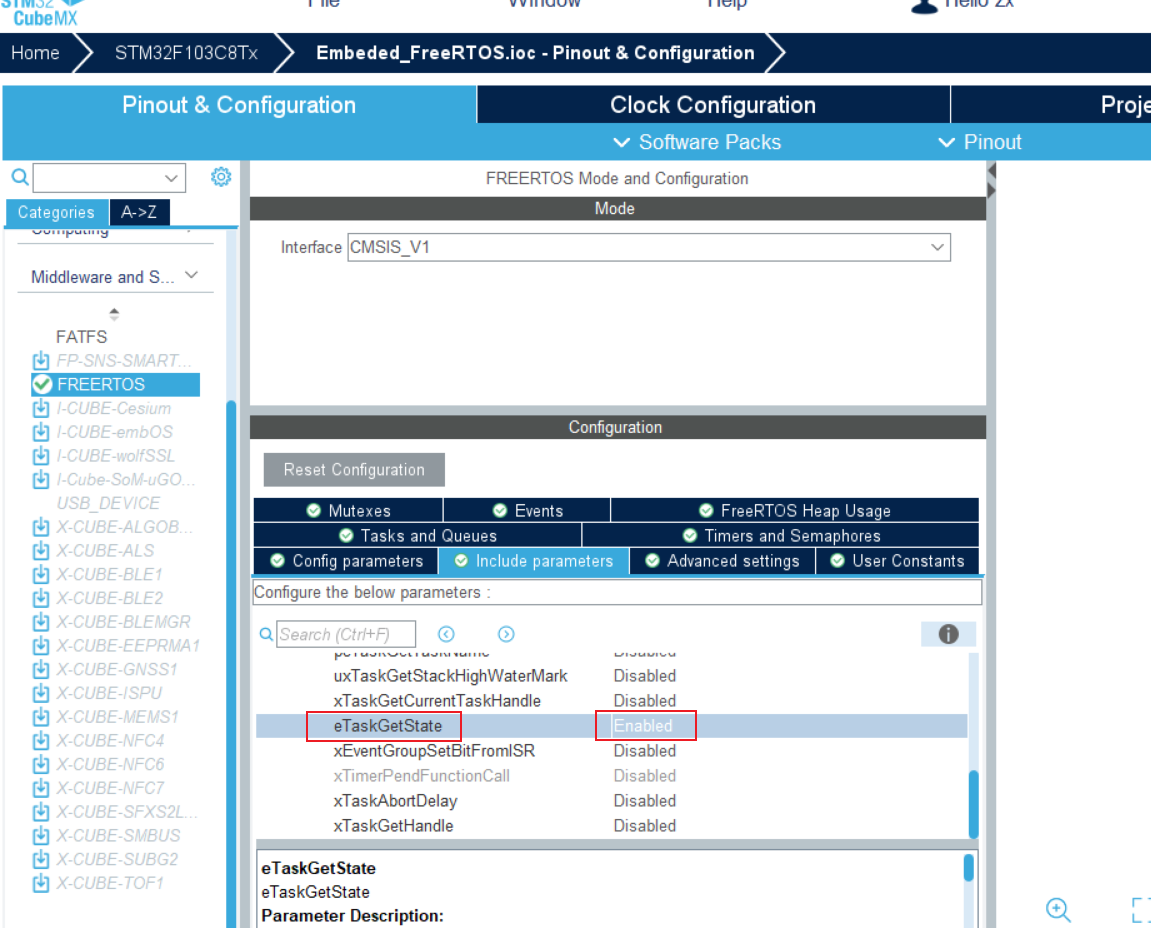
Task: Open Tasks and Queues tab
Action: coord(418,535)
